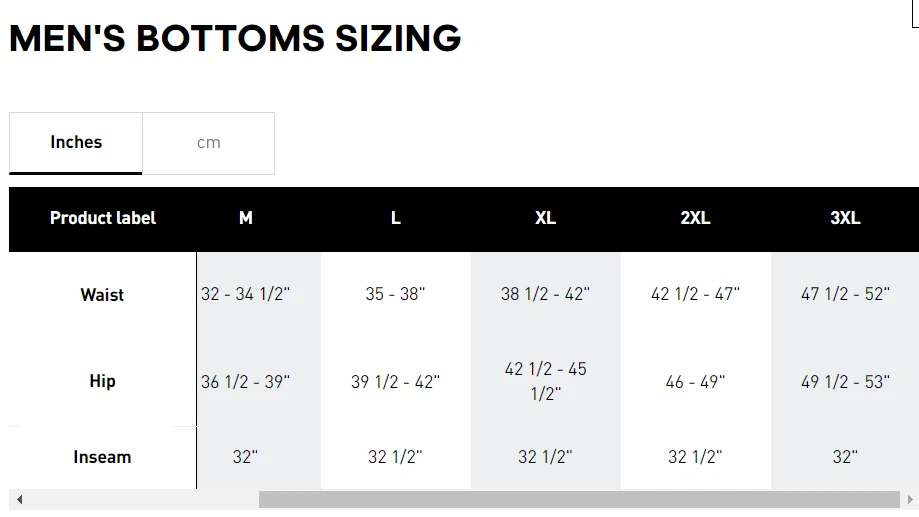Screen dimensions: 919x517
Task: Click the Hip row label
Action: [102, 381]
